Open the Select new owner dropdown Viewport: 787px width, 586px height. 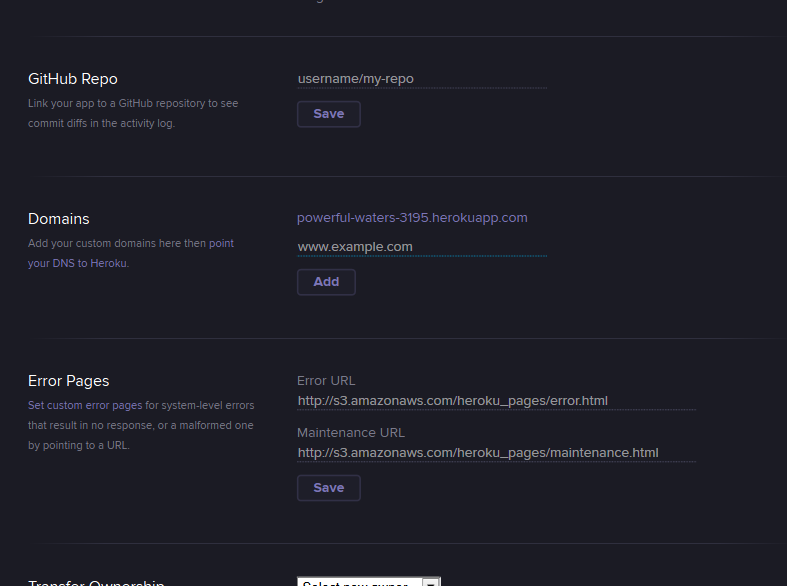point(368,582)
